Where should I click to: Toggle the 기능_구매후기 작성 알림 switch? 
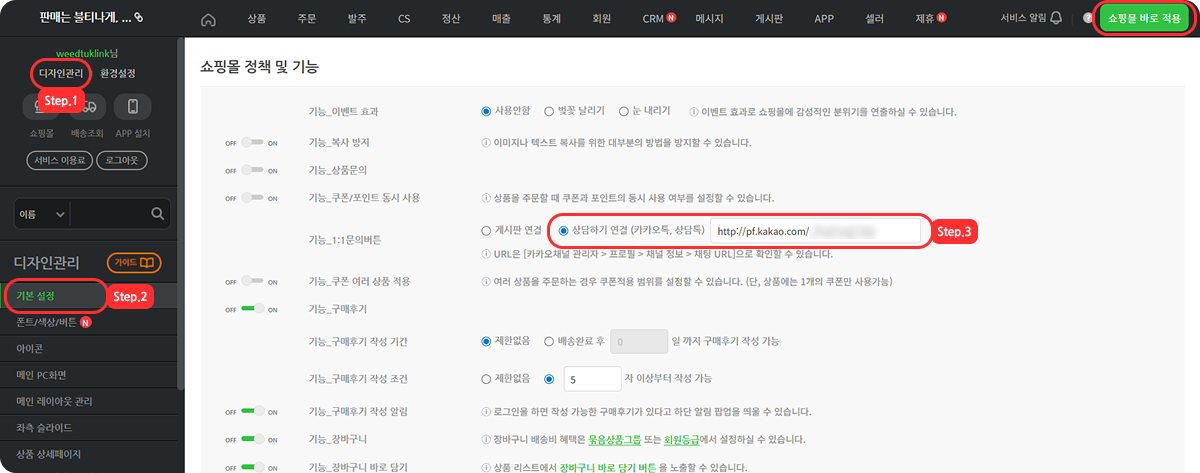point(252,411)
